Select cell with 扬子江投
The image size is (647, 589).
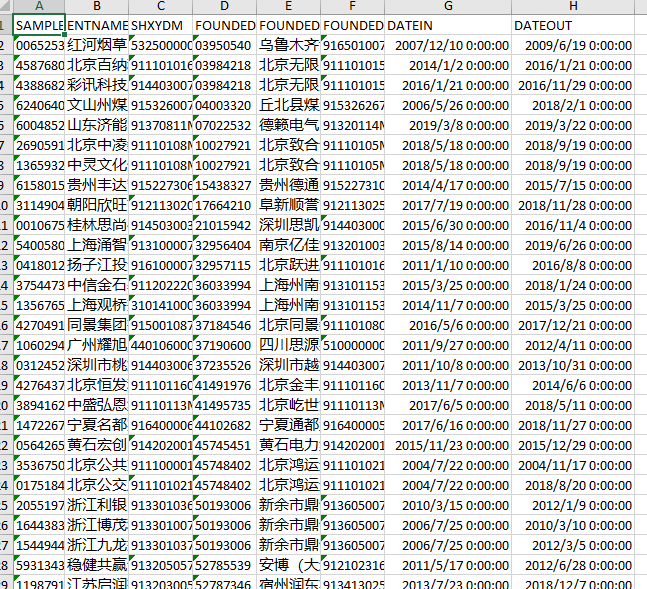coord(97,265)
